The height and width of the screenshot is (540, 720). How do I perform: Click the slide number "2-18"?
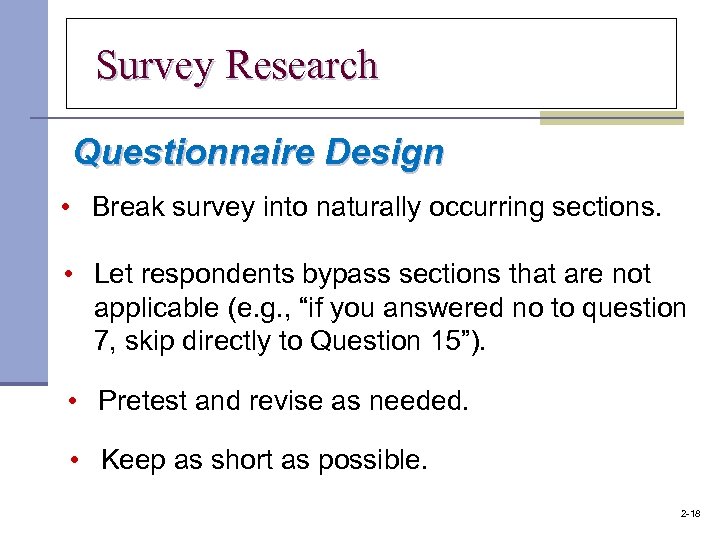tap(690, 514)
